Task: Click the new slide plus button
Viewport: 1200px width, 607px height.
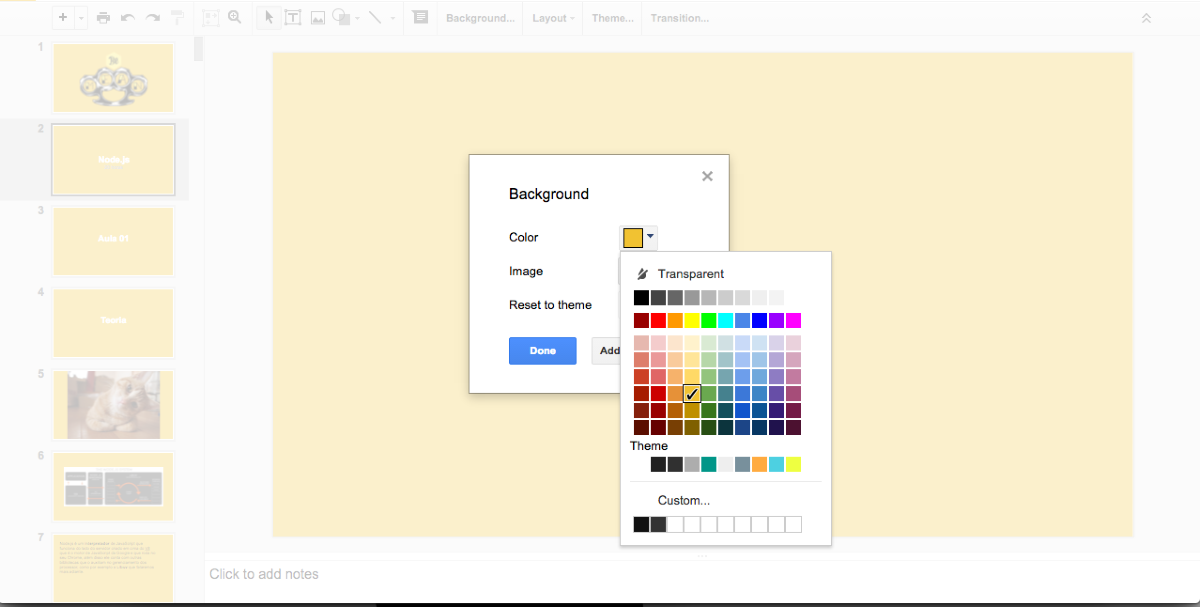Action: (x=63, y=17)
